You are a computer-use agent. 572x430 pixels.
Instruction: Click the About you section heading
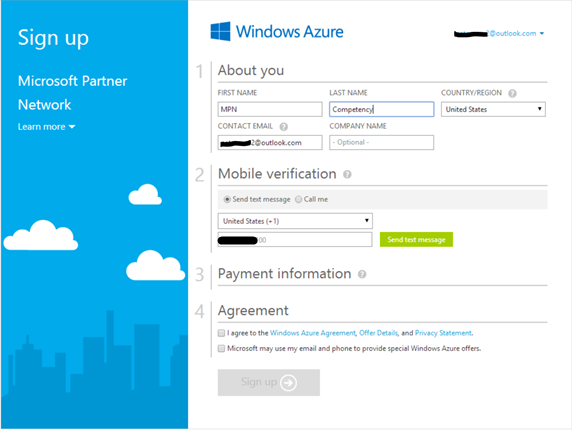(x=251, y=70)
